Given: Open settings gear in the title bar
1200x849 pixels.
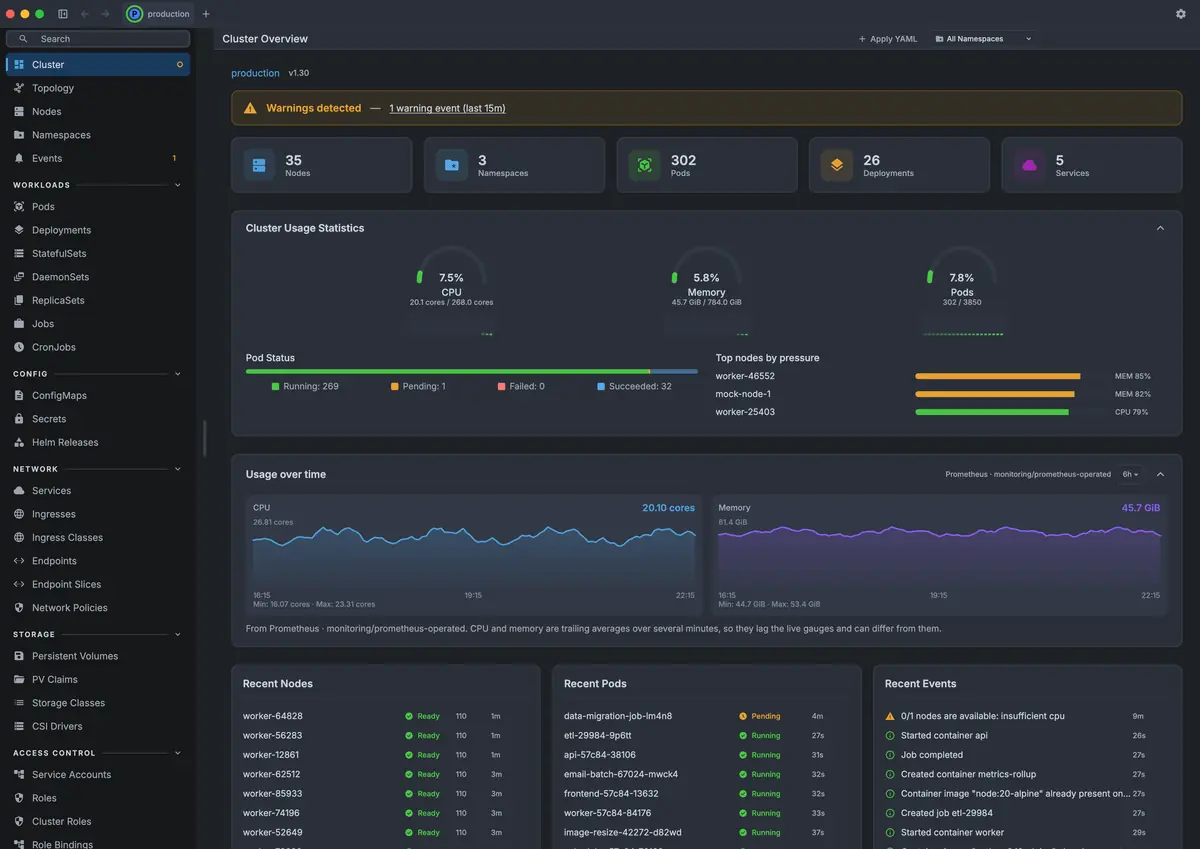Looking at the screenshot, I should click(1181, 14).
